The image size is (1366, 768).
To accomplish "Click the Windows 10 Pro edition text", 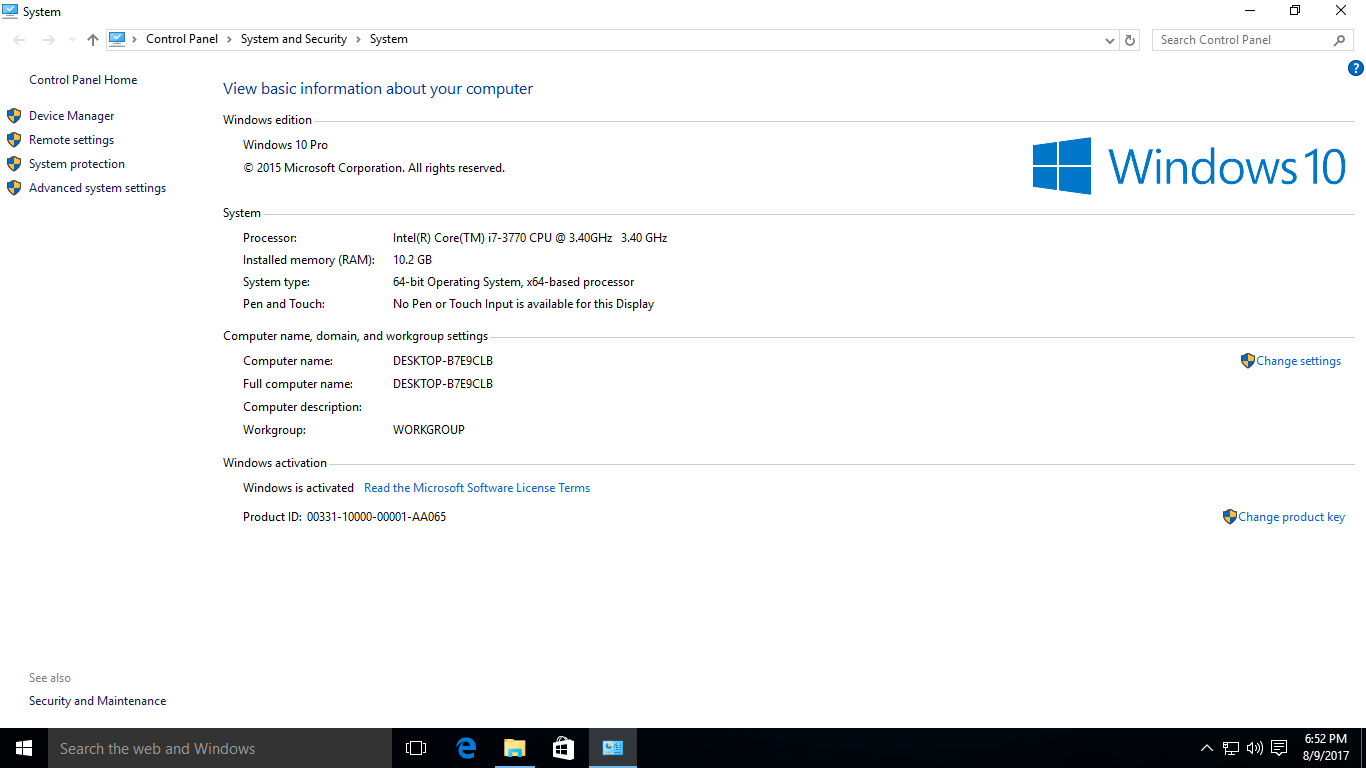I will click(x=285, y=145).
